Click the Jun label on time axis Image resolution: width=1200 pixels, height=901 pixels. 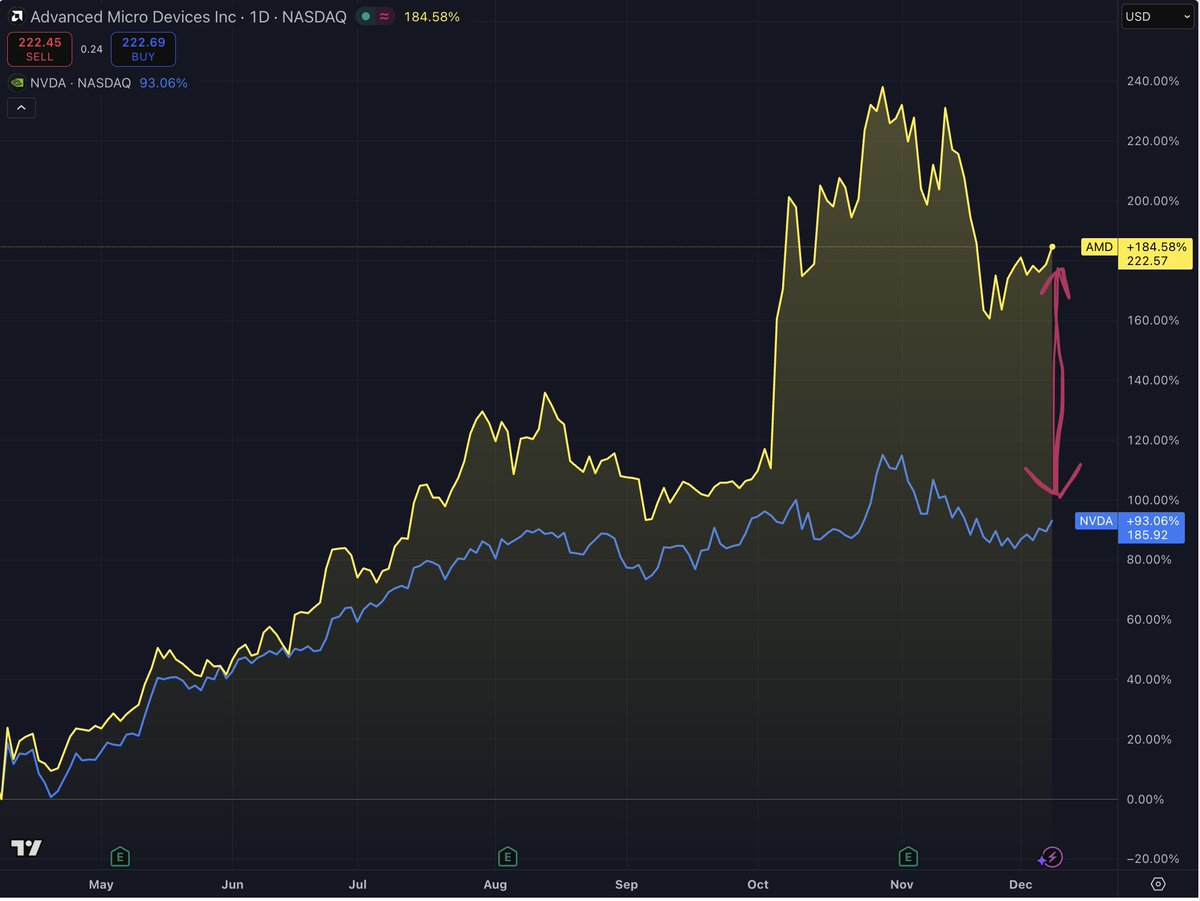pos(232,885)
